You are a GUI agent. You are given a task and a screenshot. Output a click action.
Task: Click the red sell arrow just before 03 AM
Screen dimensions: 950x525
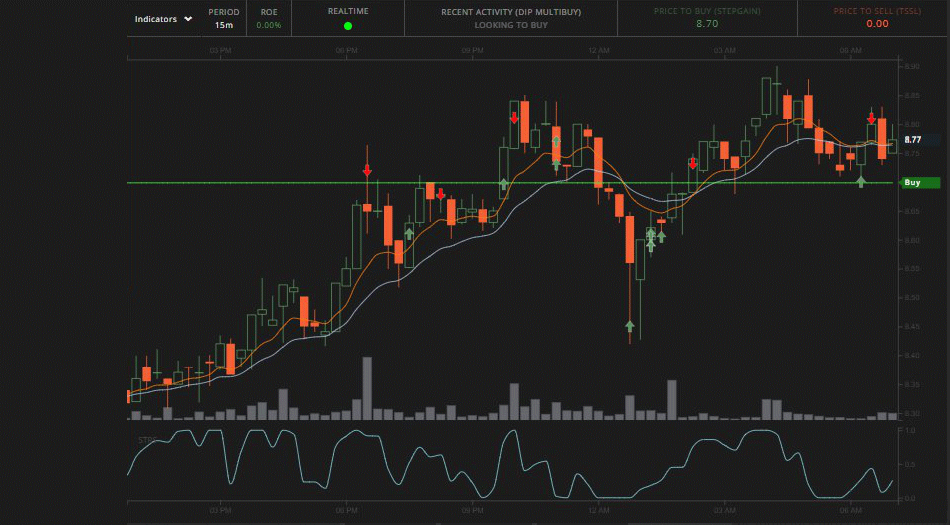[693, 163]
